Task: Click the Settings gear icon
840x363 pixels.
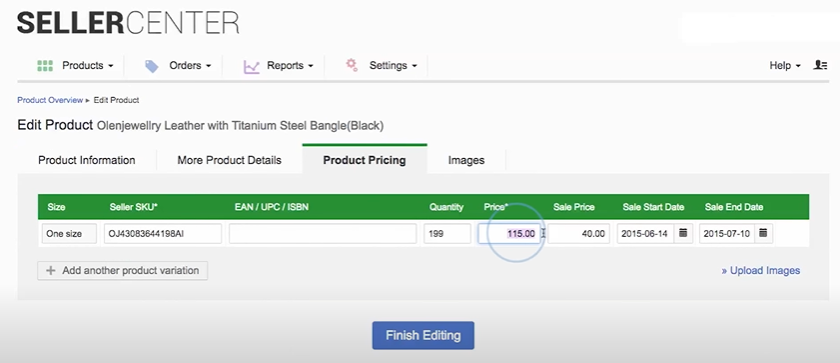Action: coord(351,65)
